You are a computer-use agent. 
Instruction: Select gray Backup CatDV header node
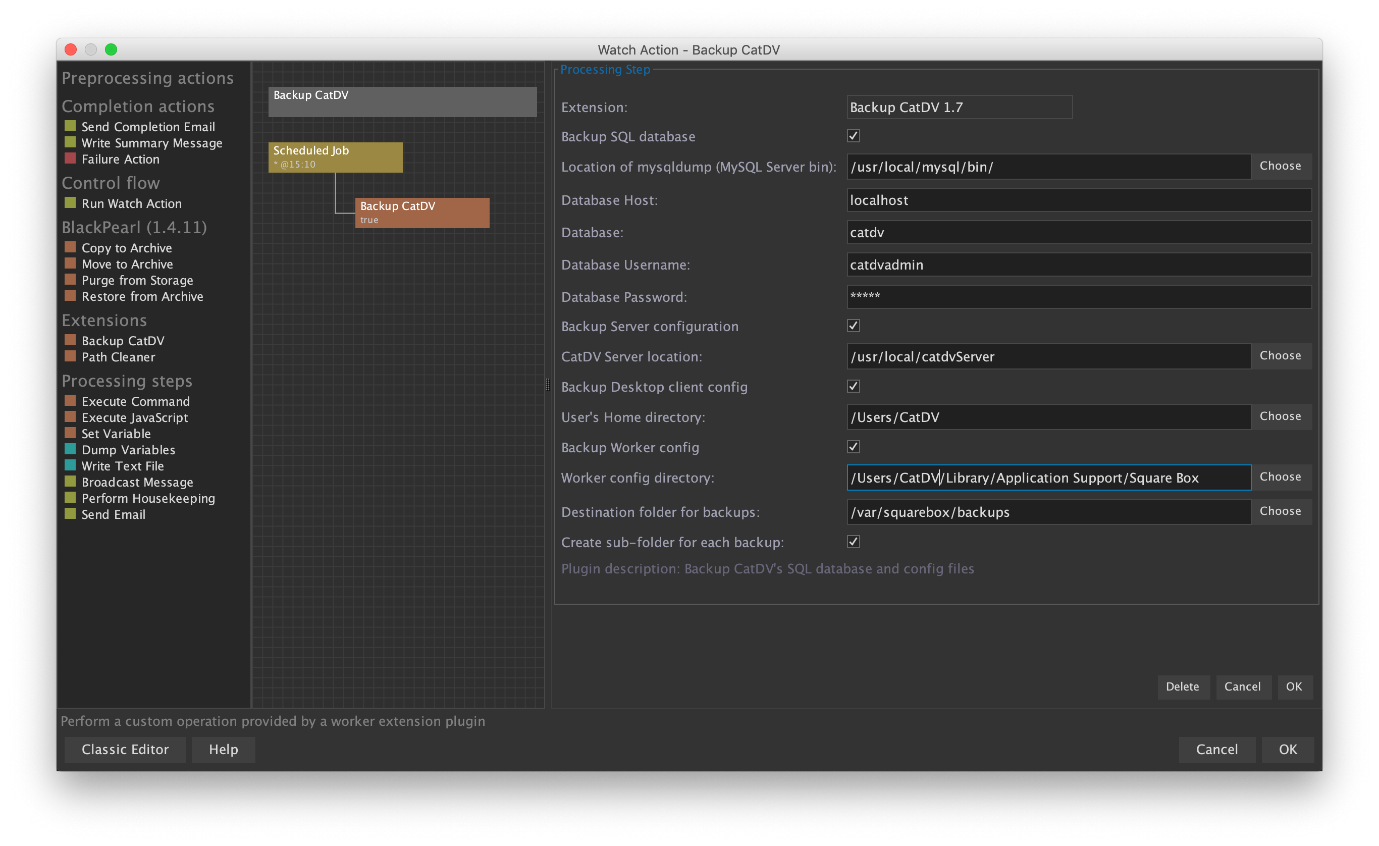point(403,102)
